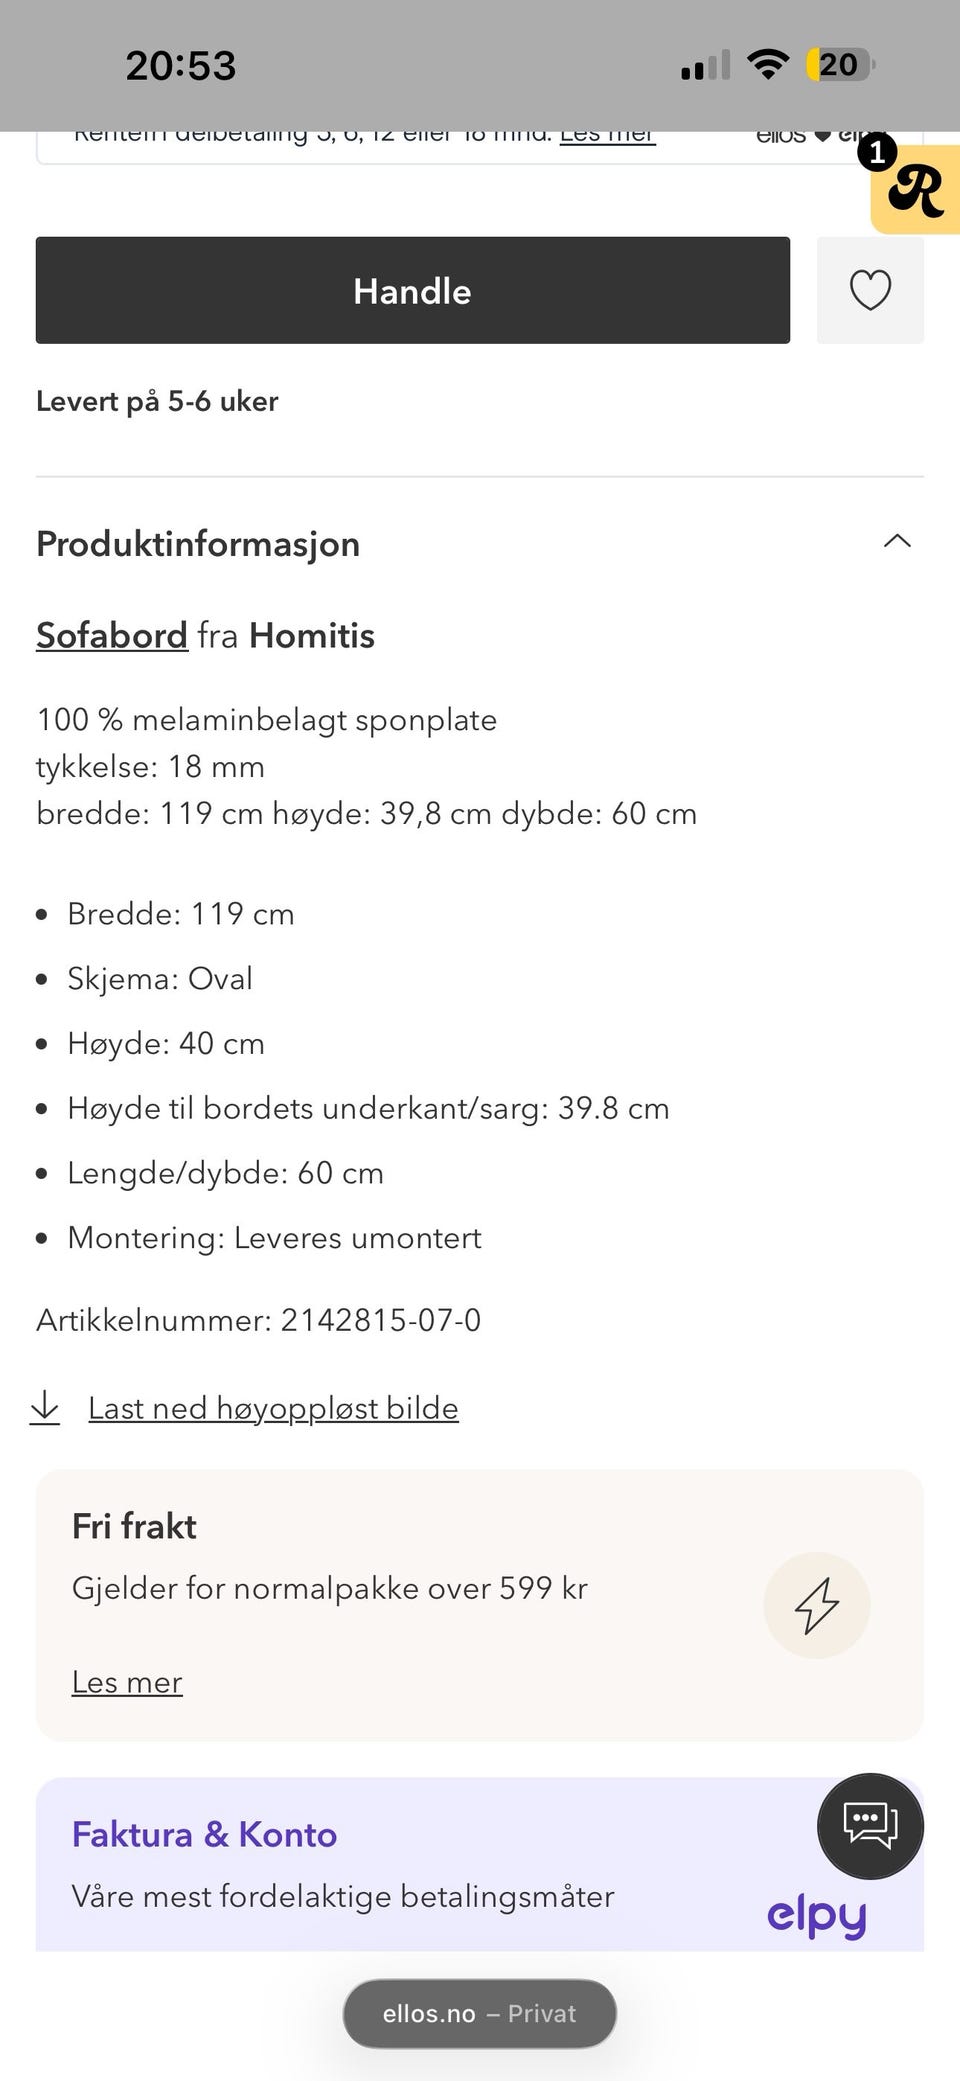Tap the ellos.no – Privat address pill
The height and width of the screenshot is (2081, 960).
click(480, 2013)
